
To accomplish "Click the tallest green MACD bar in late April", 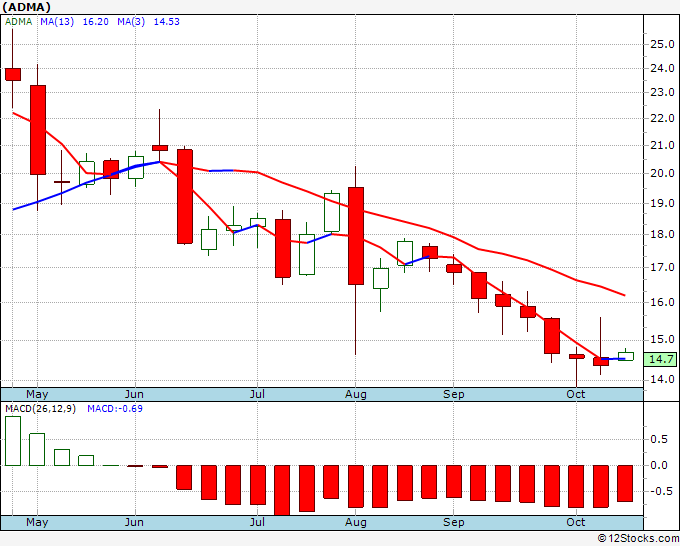I will [13, 441].
